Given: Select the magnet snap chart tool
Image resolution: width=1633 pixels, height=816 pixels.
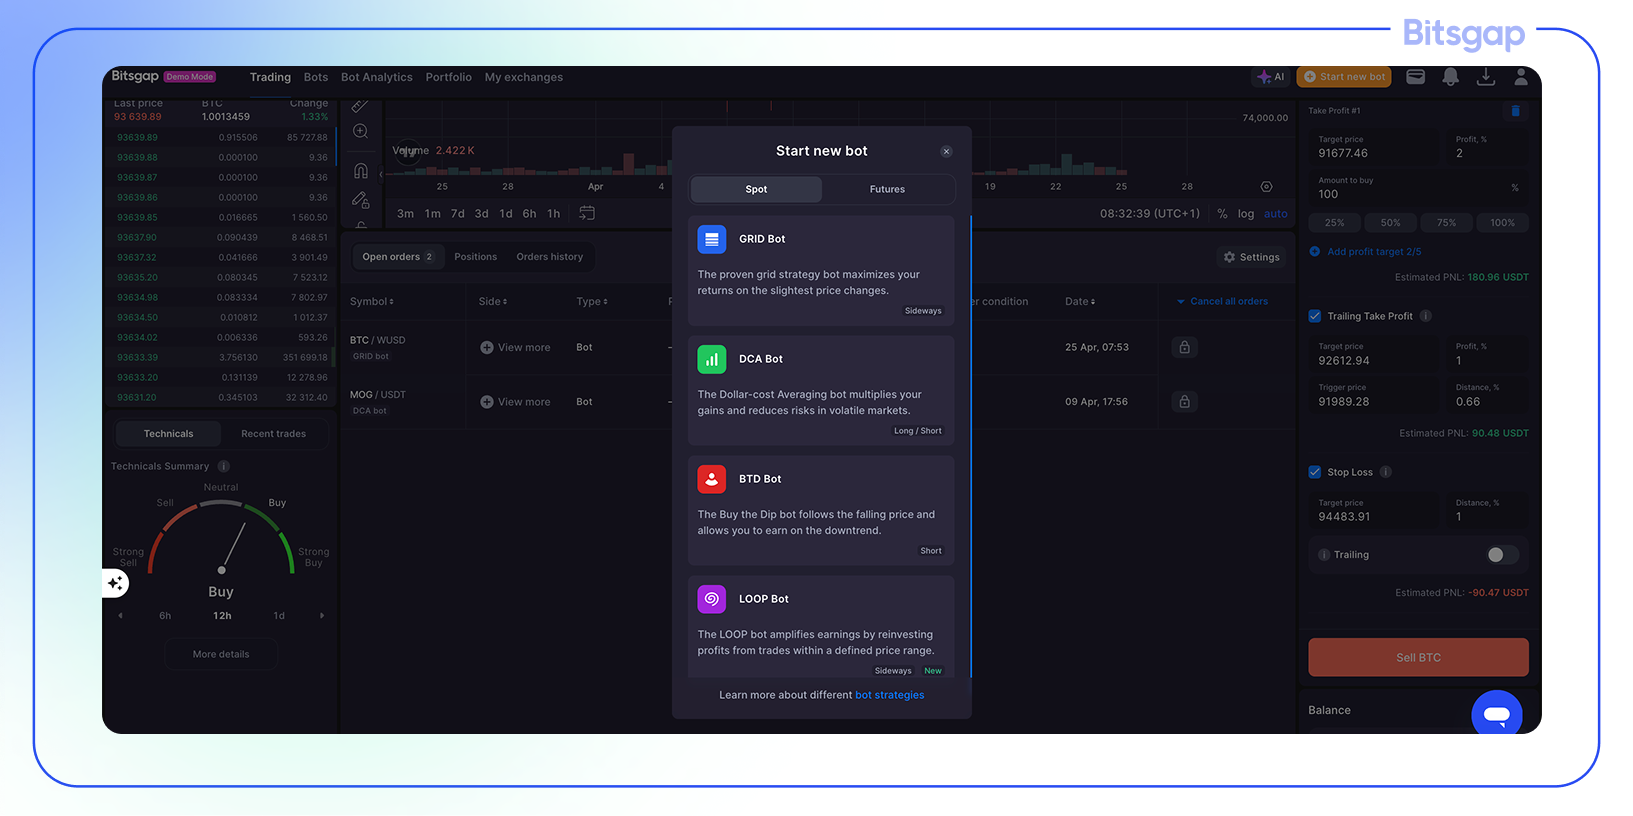Looking at the screenshot, I should coord(361,170).
